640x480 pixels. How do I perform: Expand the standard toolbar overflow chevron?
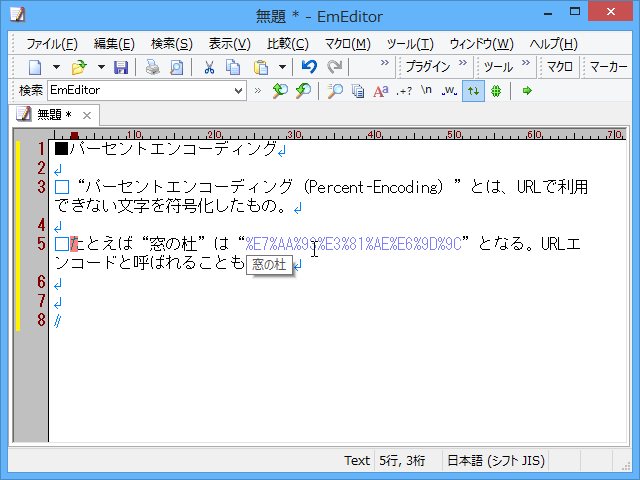click(x=384, y=63)
